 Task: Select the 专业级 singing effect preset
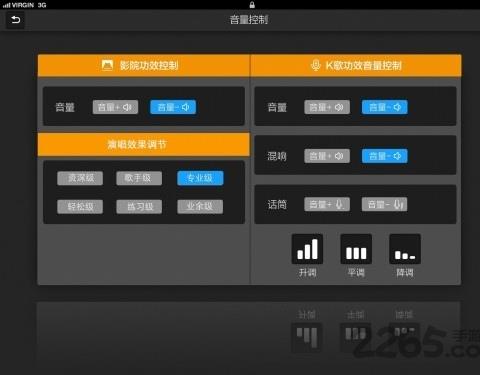click(x=200, y=178)
